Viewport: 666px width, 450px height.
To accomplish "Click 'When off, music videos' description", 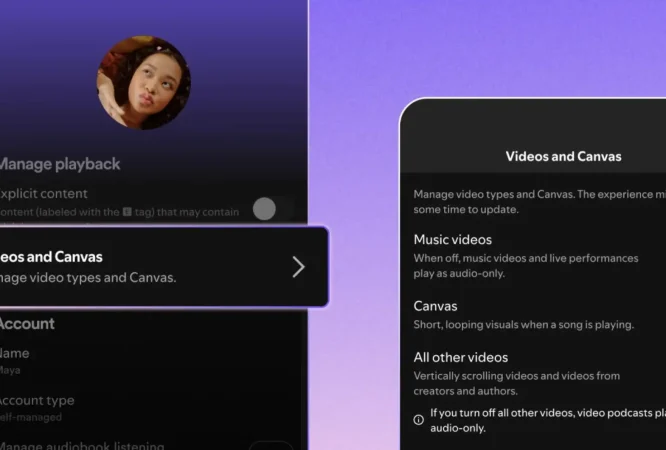I will (x=526, y=266).
